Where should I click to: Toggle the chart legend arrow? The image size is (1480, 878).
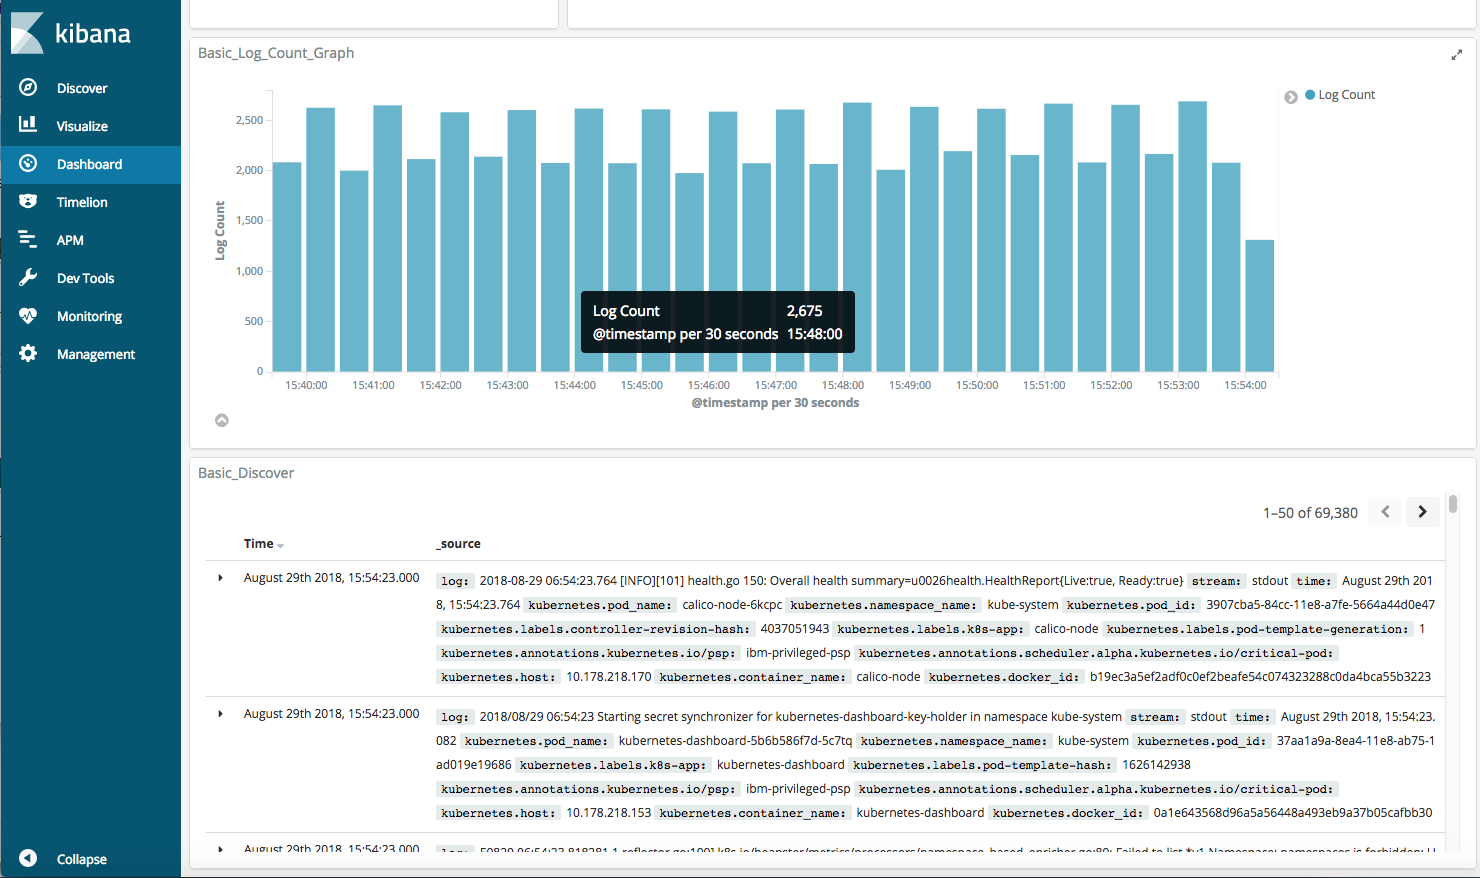tap(1291, 97)
